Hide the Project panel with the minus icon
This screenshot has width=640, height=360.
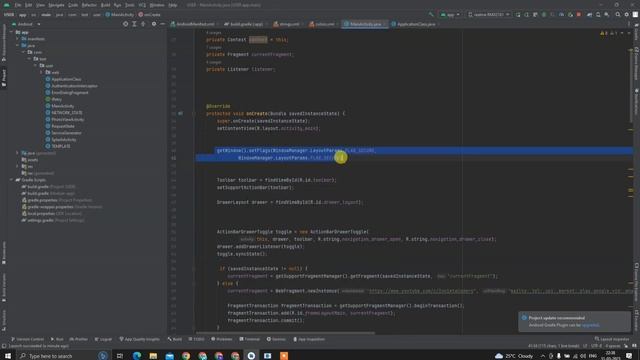coord(162,24)
